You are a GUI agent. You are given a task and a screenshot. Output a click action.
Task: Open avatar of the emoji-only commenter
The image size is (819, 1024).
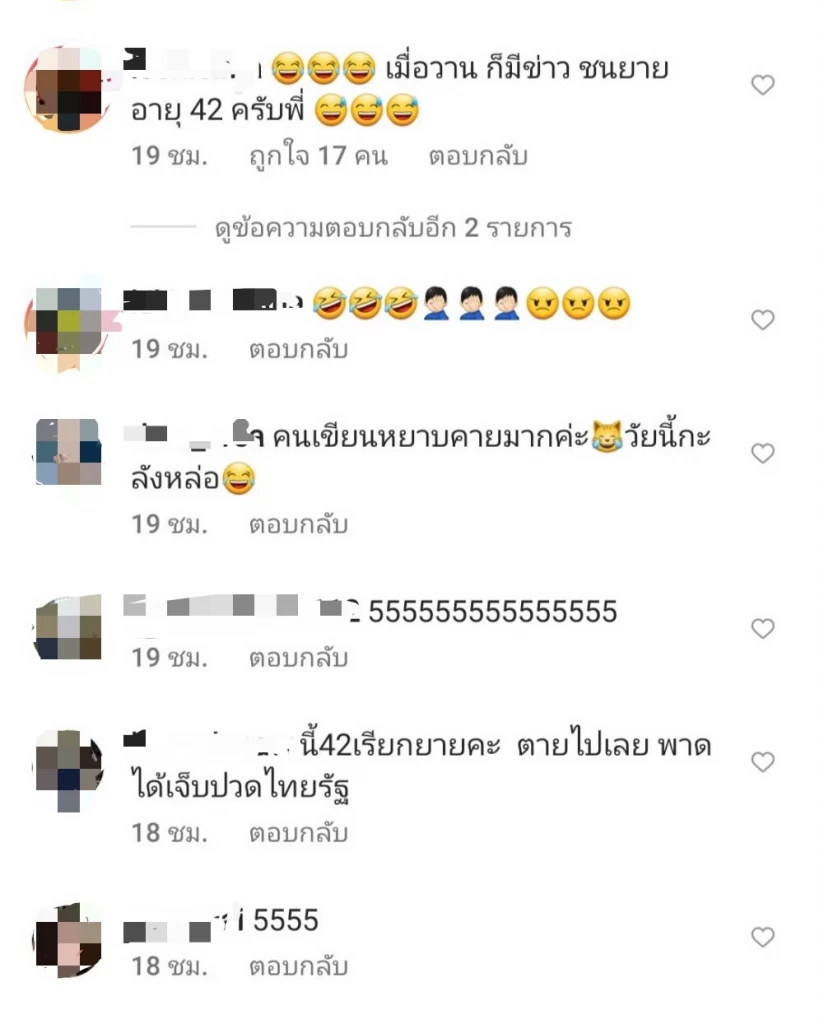[68, 321]
